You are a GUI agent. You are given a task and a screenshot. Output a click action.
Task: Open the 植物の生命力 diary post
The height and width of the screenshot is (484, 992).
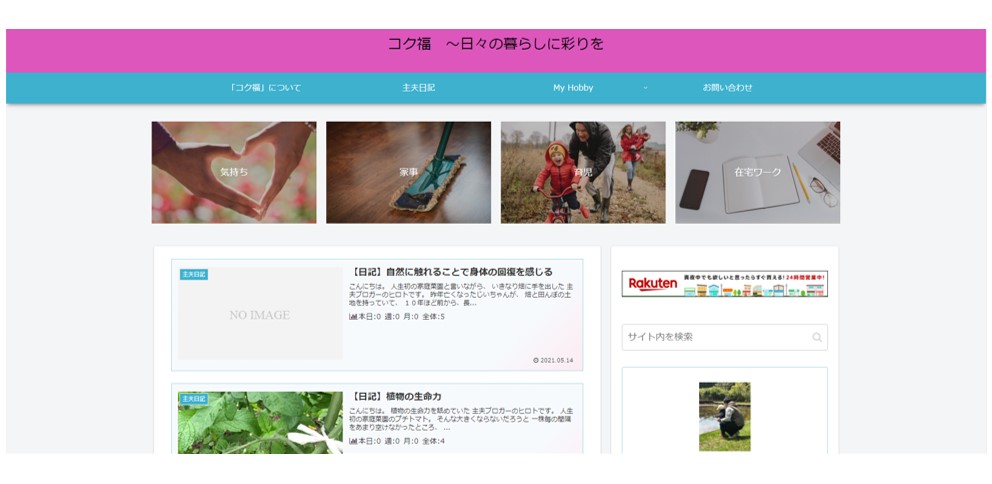[x=396, y=396]
